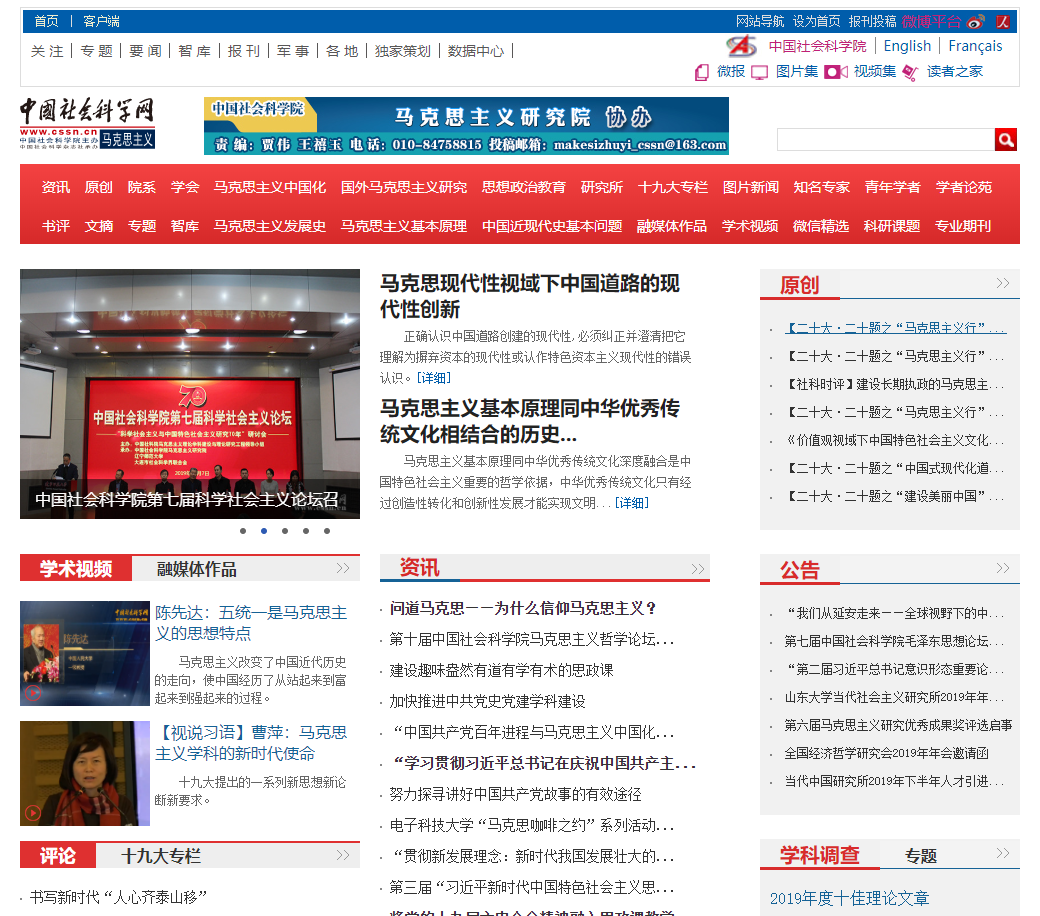Open the 中国社会科学网 site logo
Image resolution: width=1040 pixels, height=916 pixels.
pyautogui.click(x=88, y=123)
